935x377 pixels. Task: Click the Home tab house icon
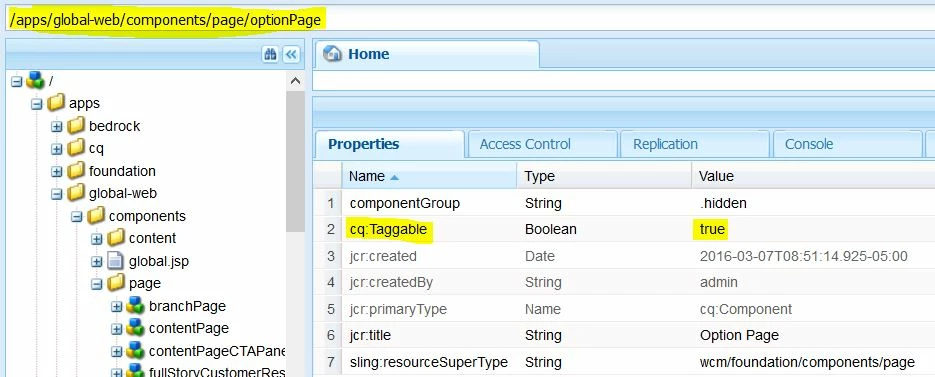[332, 54]
